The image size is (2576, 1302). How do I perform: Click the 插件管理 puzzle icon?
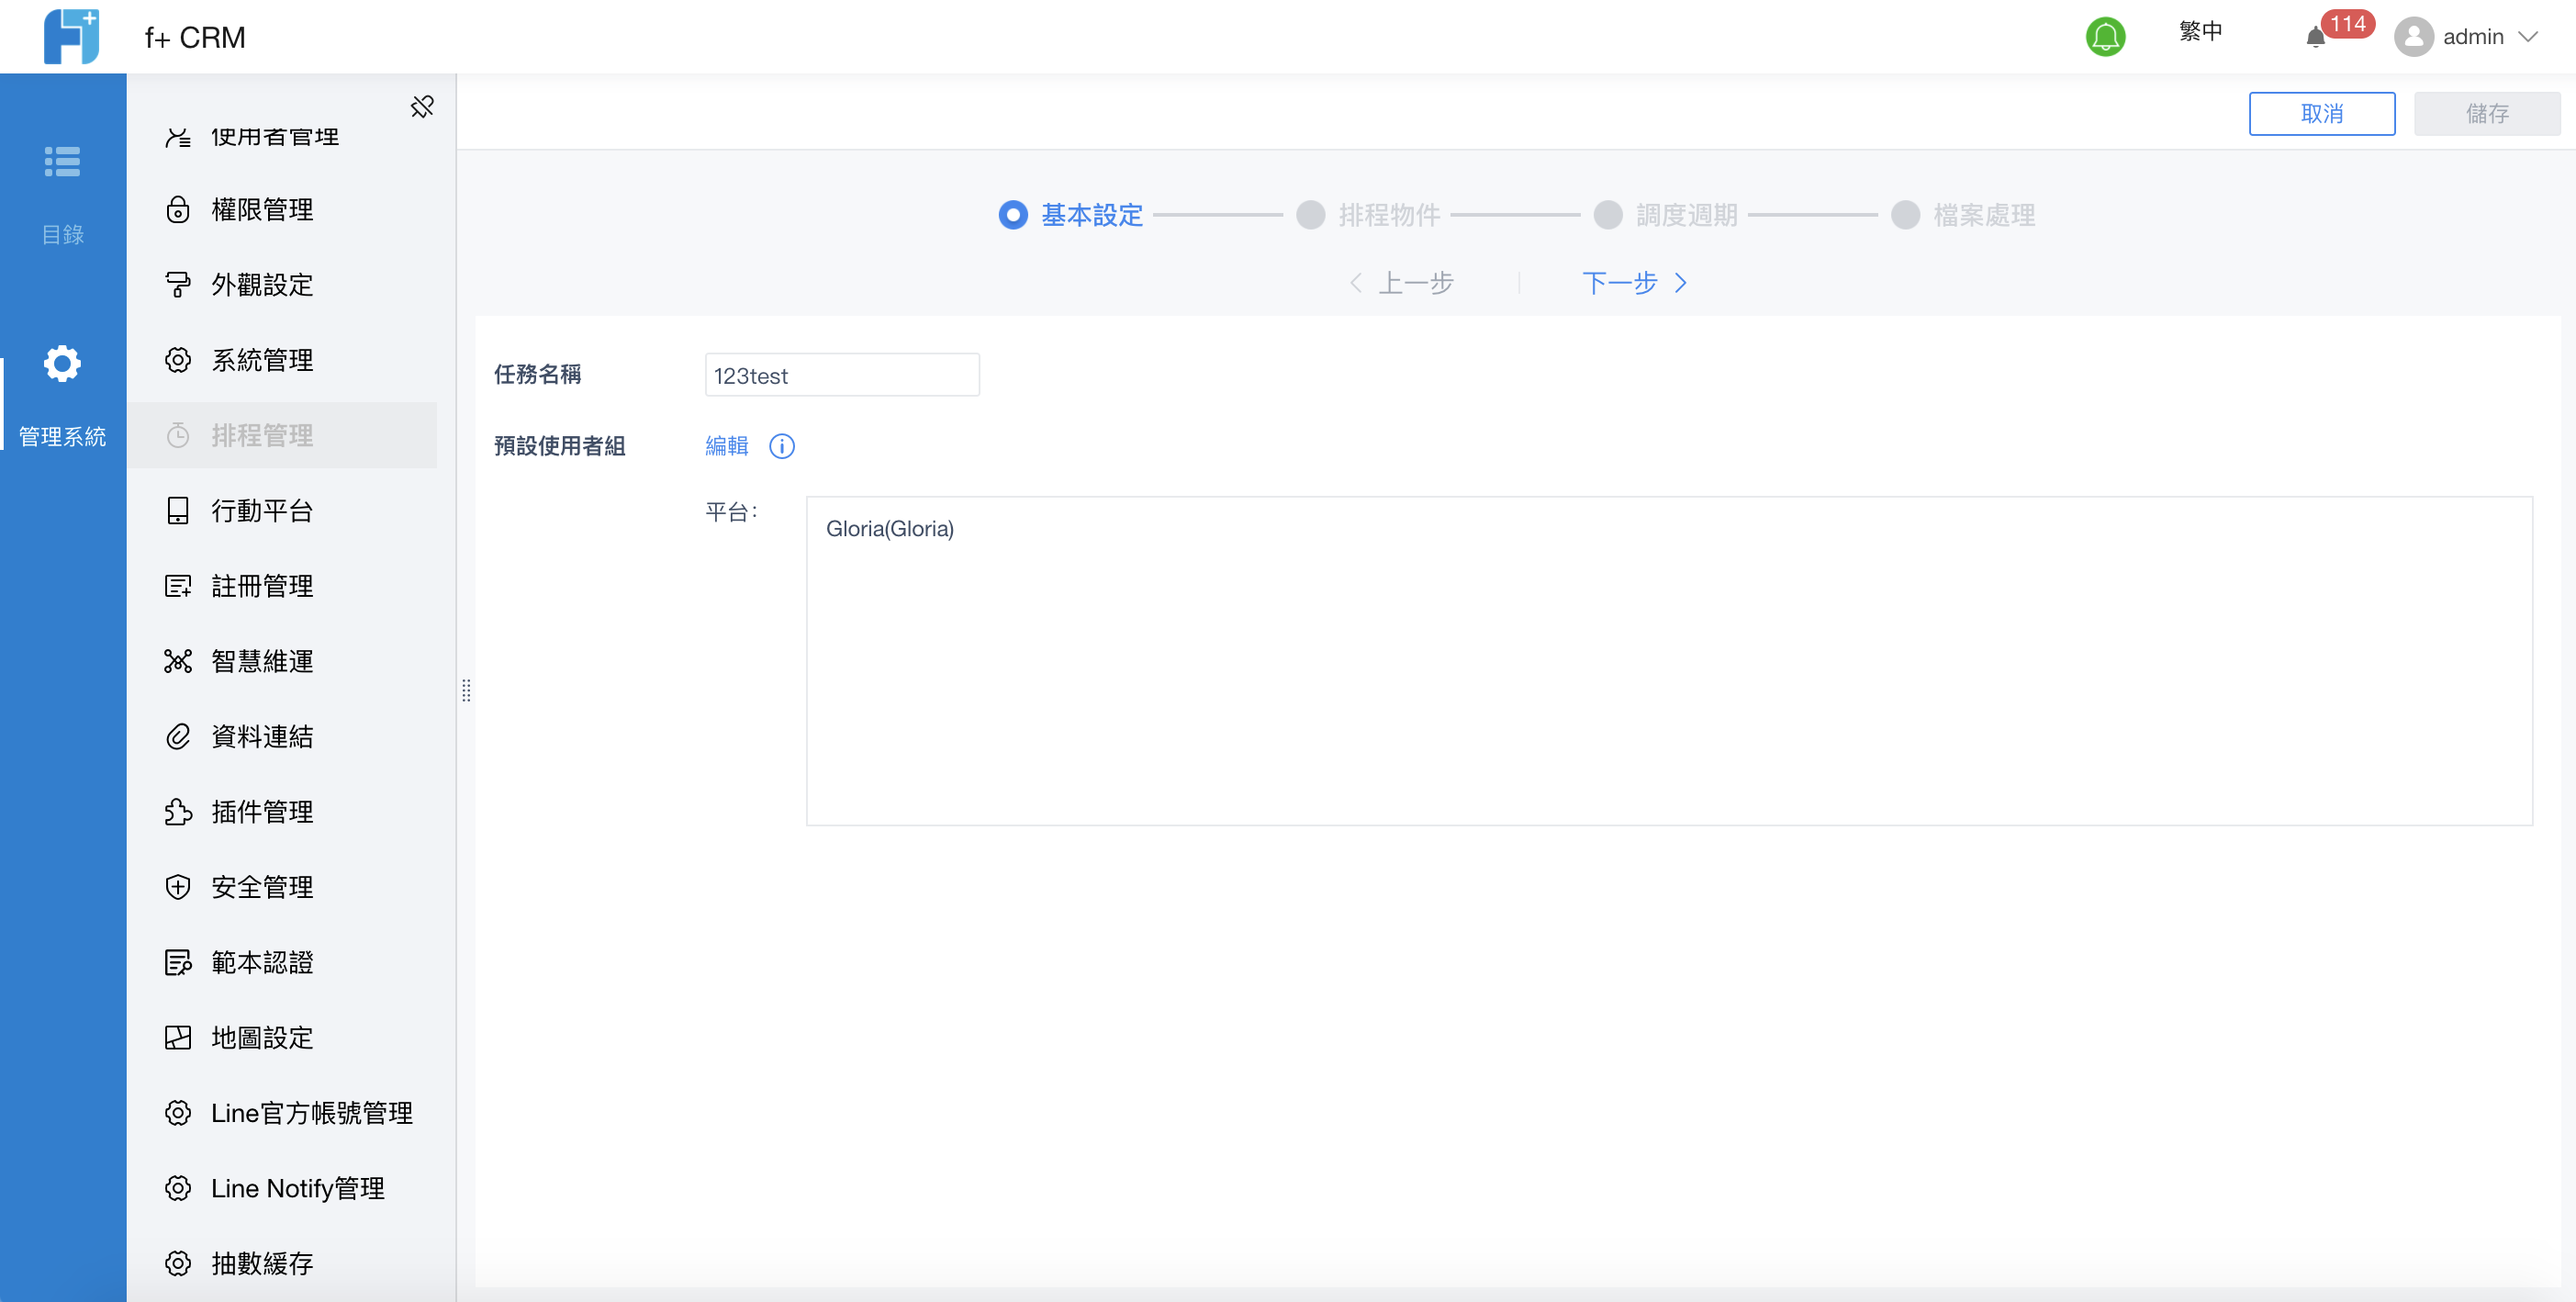click(178, 812)
